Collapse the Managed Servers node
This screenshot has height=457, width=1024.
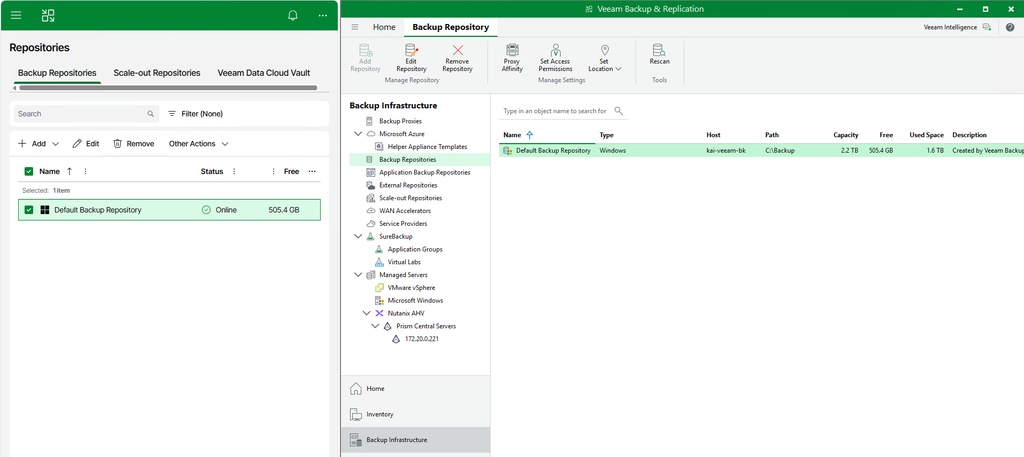point(358,275)
